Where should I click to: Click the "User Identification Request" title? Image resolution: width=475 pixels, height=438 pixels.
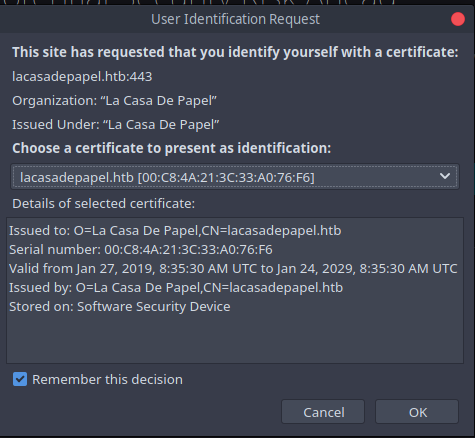pyautogui.click(x=235, y=19)
